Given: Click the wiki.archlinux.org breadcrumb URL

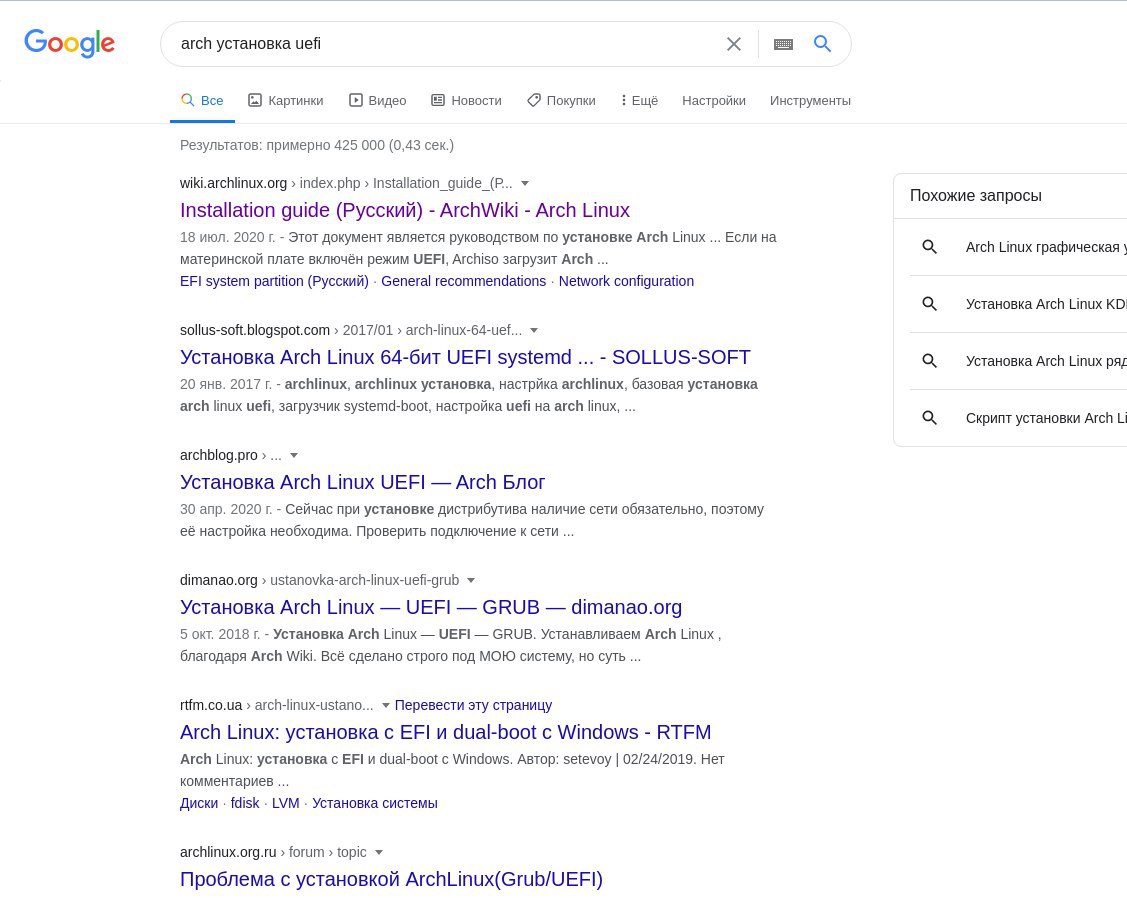Looking at the screenshot, I should (346, 183).
